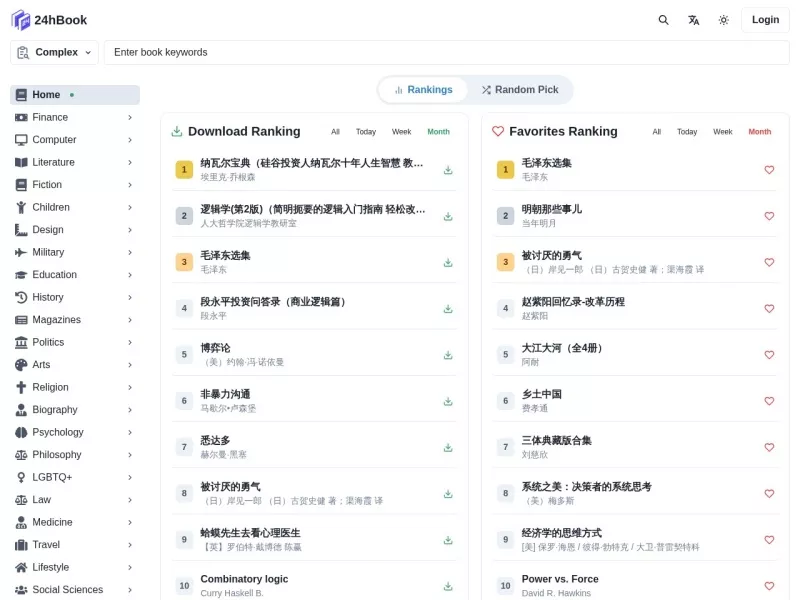Download the book 非暴力沟通

[x=448, y=401]
